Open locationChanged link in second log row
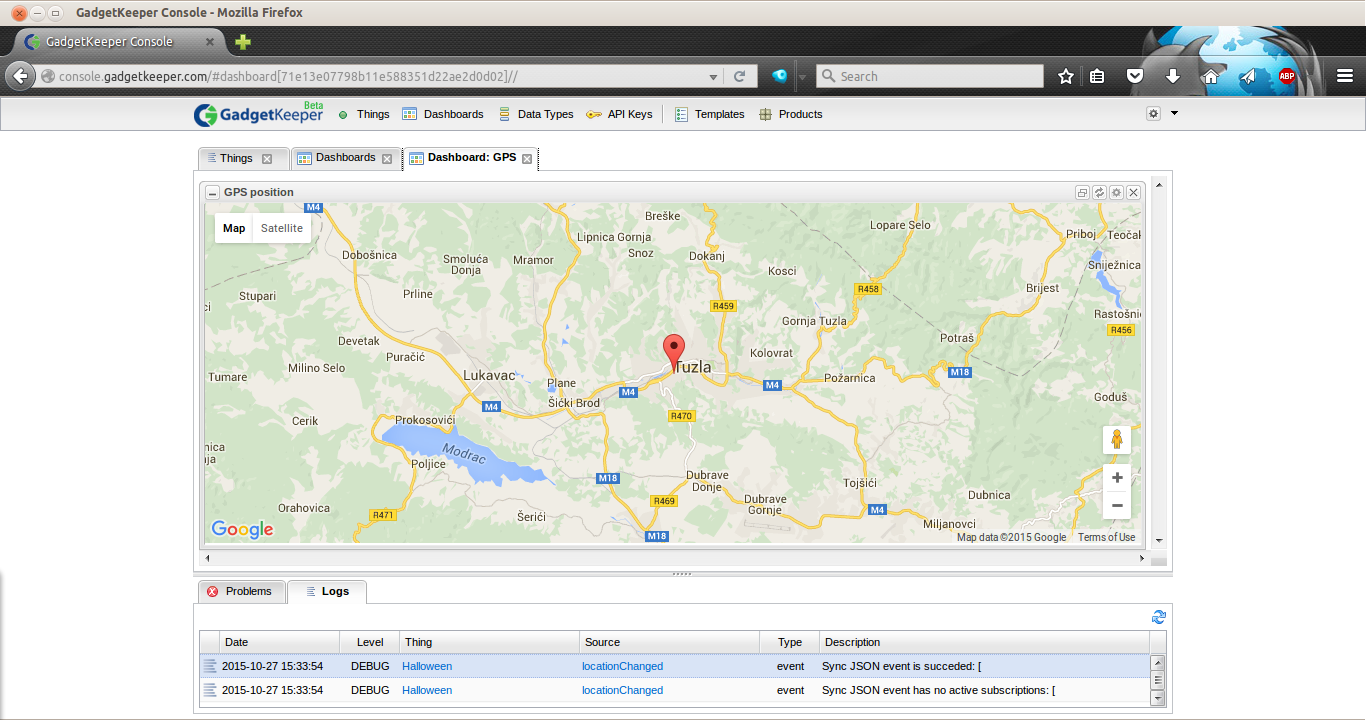This screenshot has width=1366, height=720. [622, 690]
